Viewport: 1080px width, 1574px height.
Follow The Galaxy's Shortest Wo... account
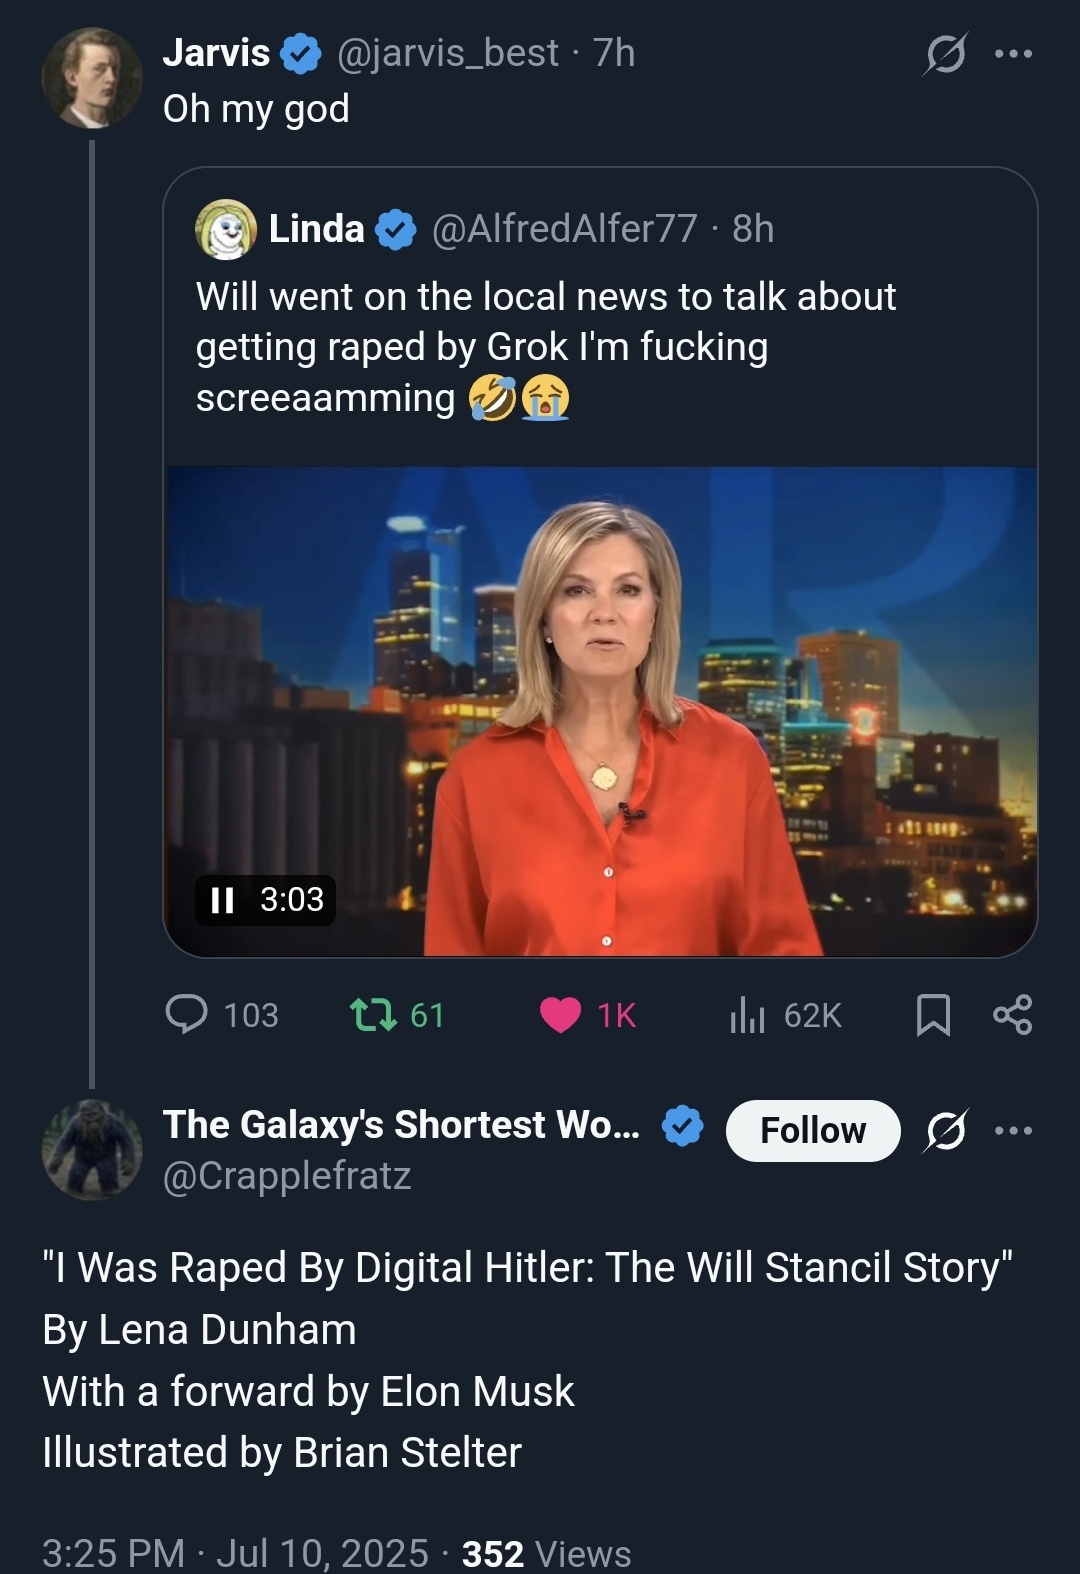[x=813, y=1131]
